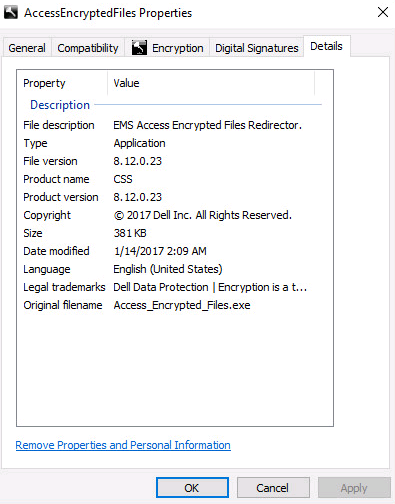Switch to the General tab
Screen dimensions: 395x504
27,48
